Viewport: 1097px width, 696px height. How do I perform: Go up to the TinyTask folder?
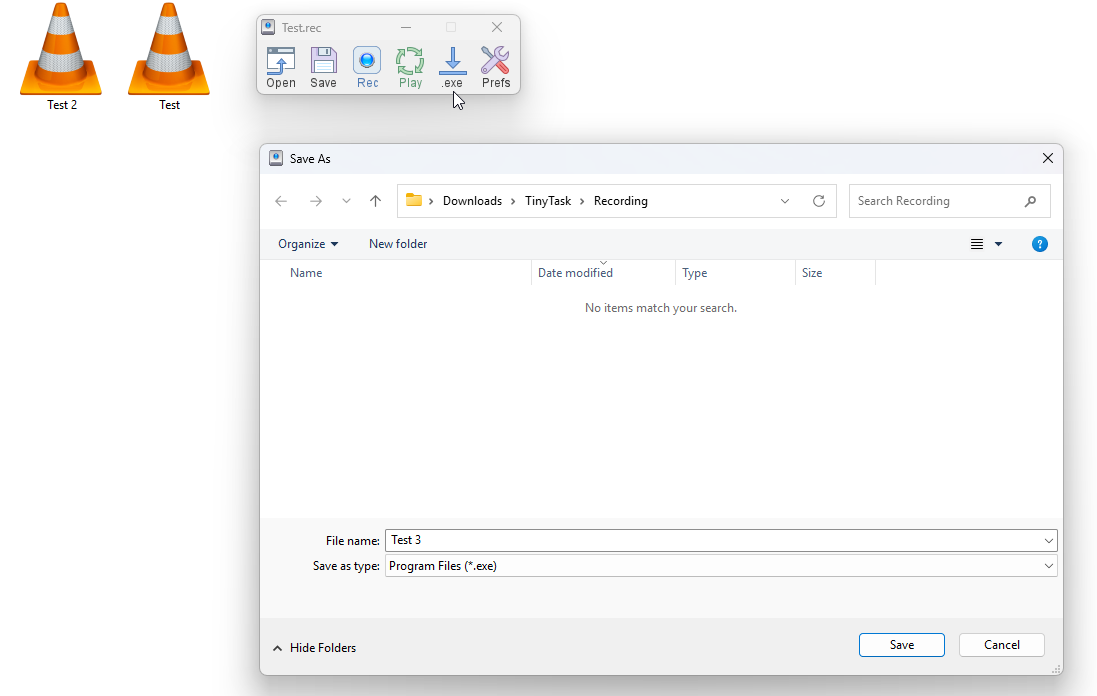[x=376, y=201]
